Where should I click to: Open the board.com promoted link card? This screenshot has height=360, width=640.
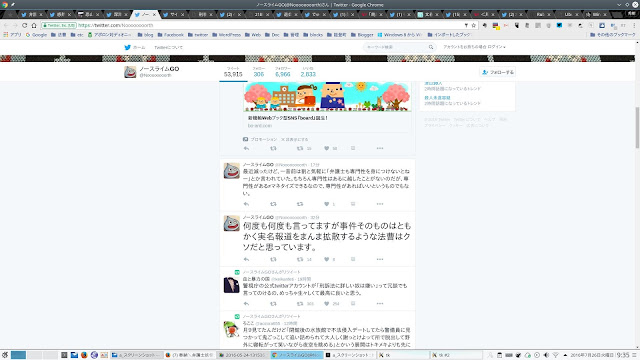pos(327,122)
